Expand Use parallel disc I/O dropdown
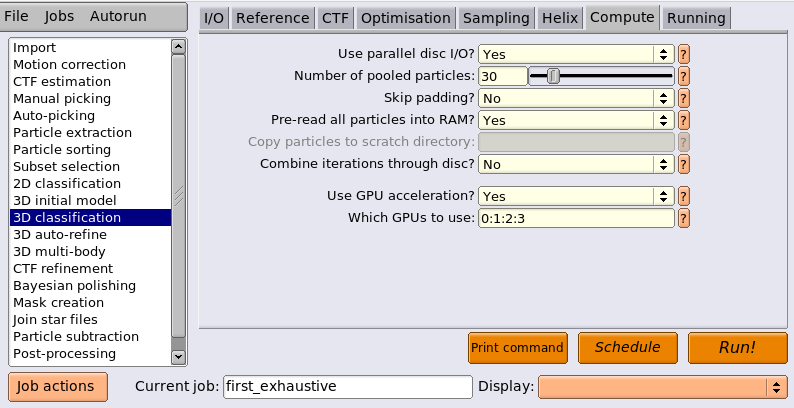The image size is (794, 408). (x=576, y=54)
